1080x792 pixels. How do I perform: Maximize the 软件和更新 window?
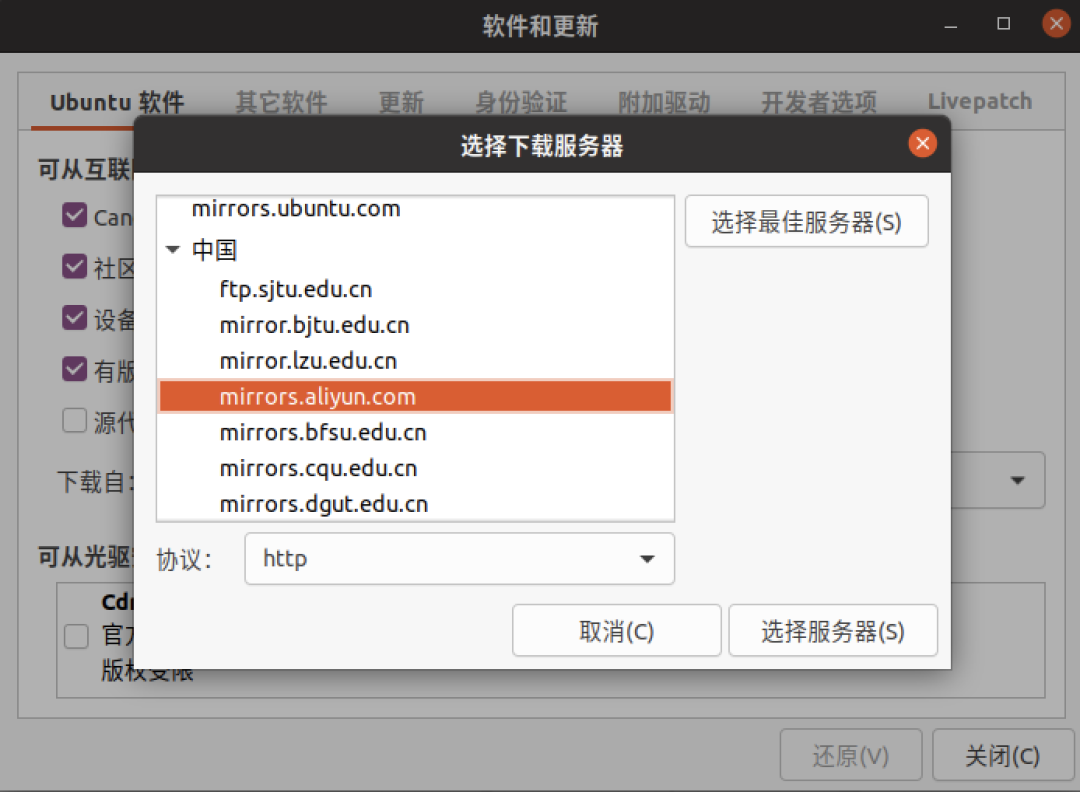point(1004,24)
